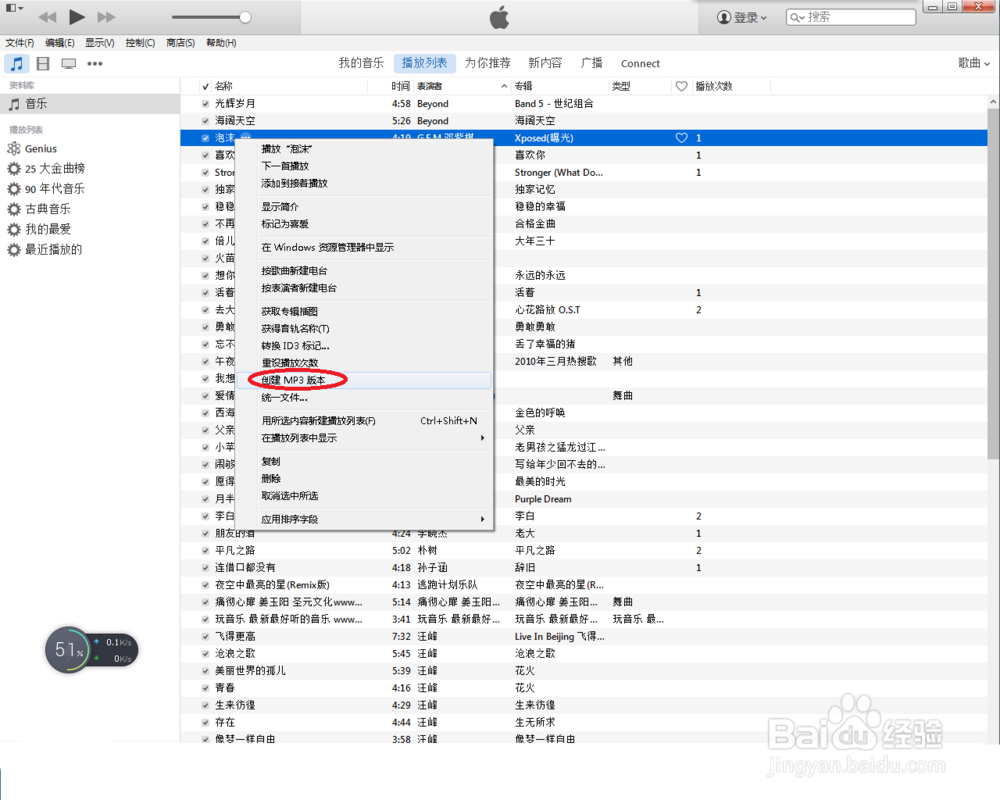
Task: Click the Apple logo in the display
Action: pos(499,17)
